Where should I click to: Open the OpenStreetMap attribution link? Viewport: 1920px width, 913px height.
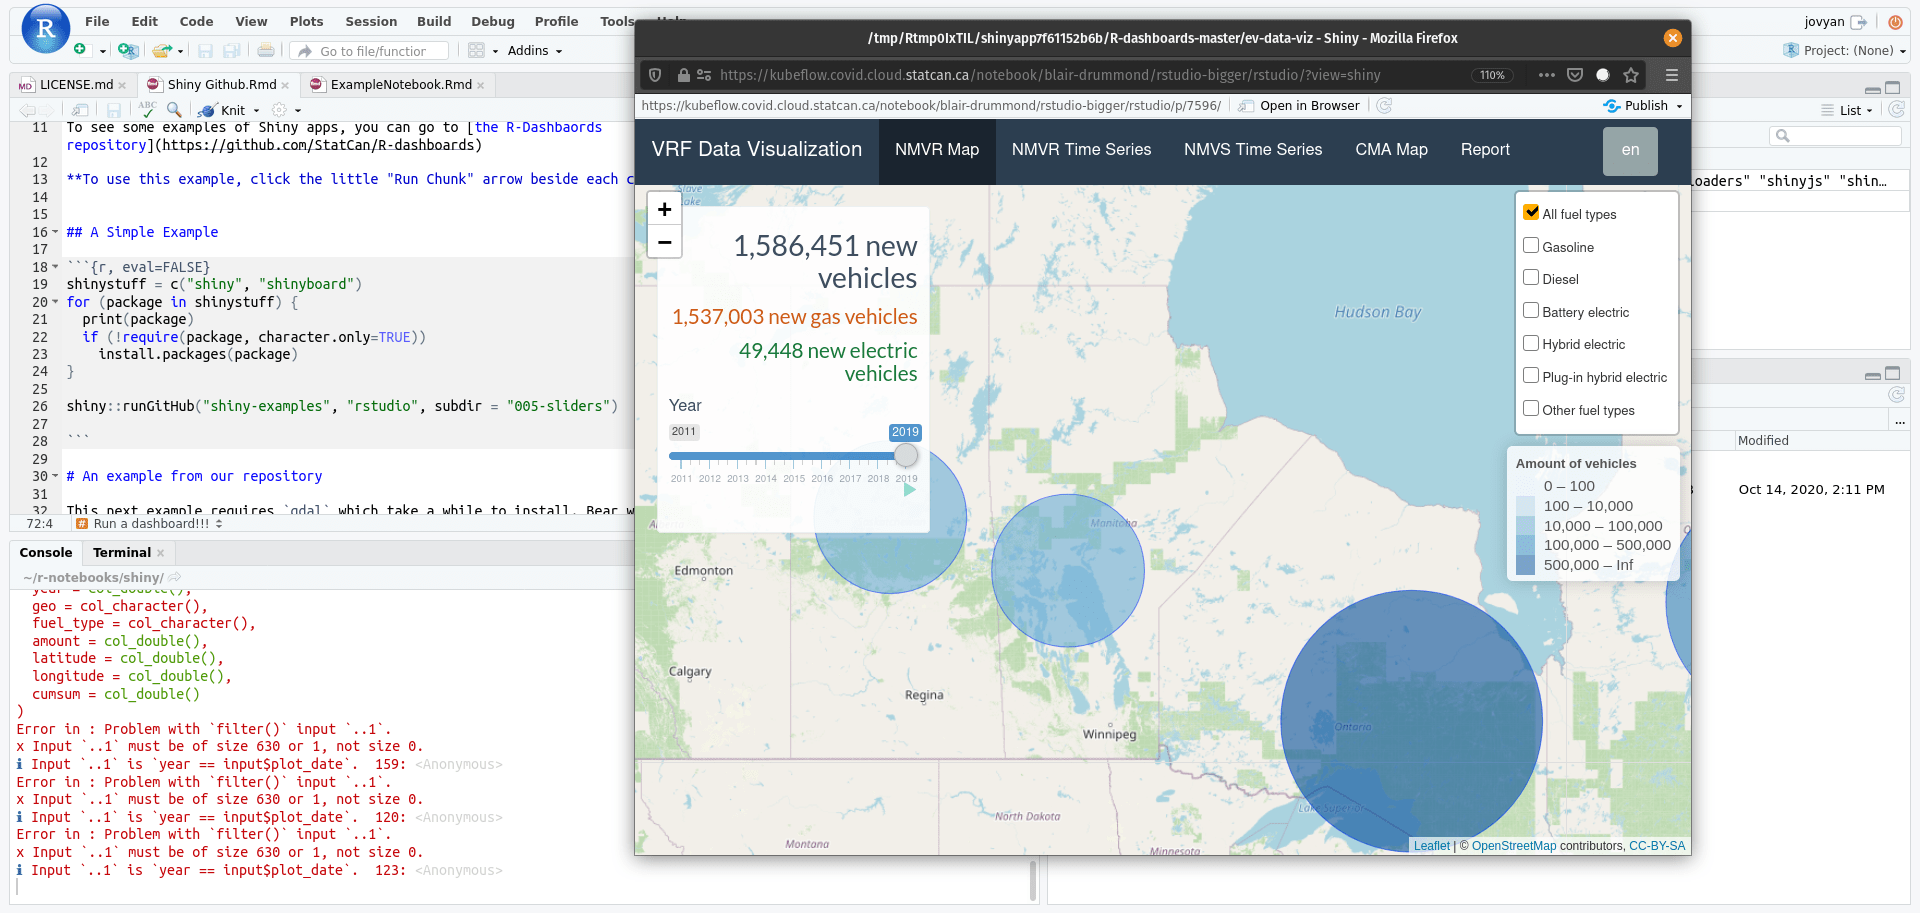[1514, 846]
